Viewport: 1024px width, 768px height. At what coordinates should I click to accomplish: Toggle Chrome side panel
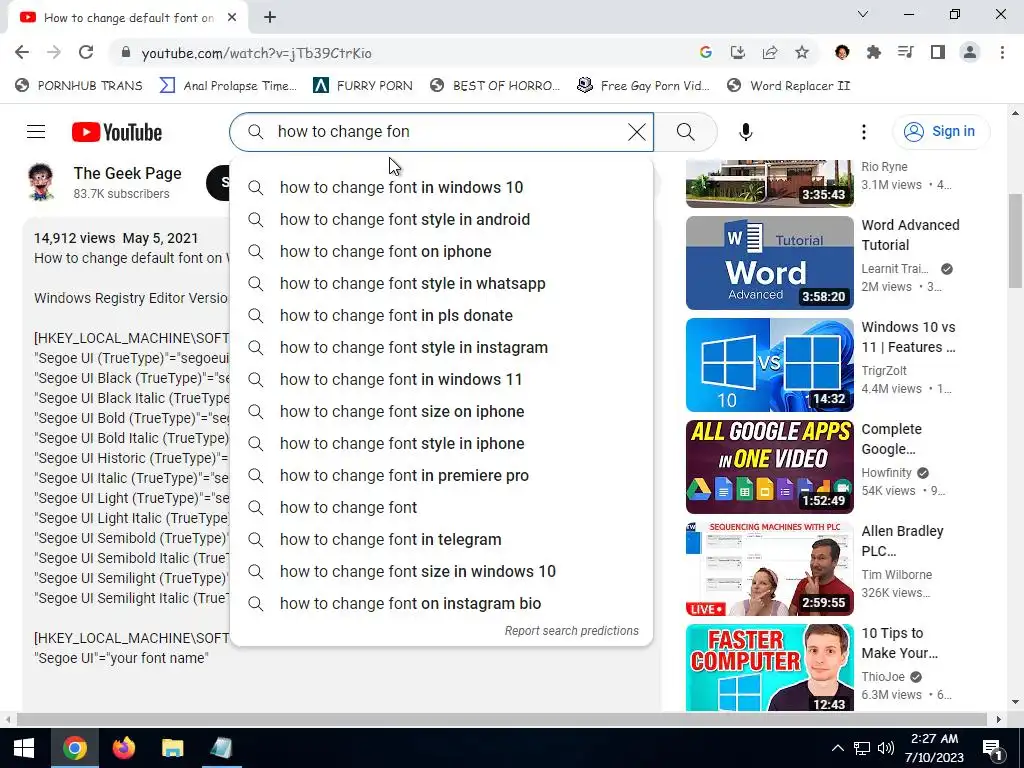[x=938, y=52]
